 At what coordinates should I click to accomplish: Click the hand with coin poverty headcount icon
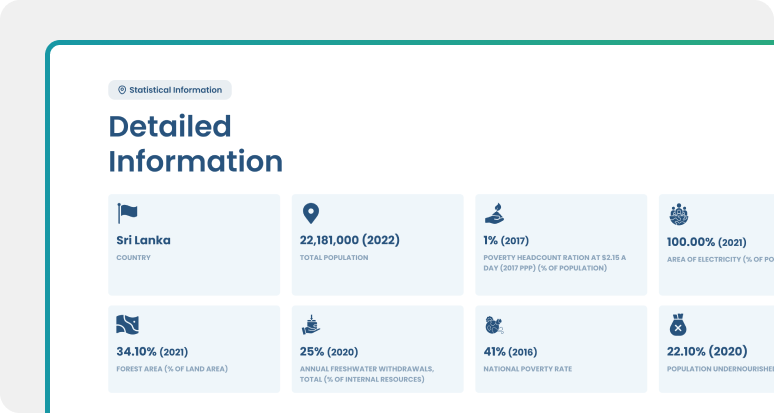point(494,213)
